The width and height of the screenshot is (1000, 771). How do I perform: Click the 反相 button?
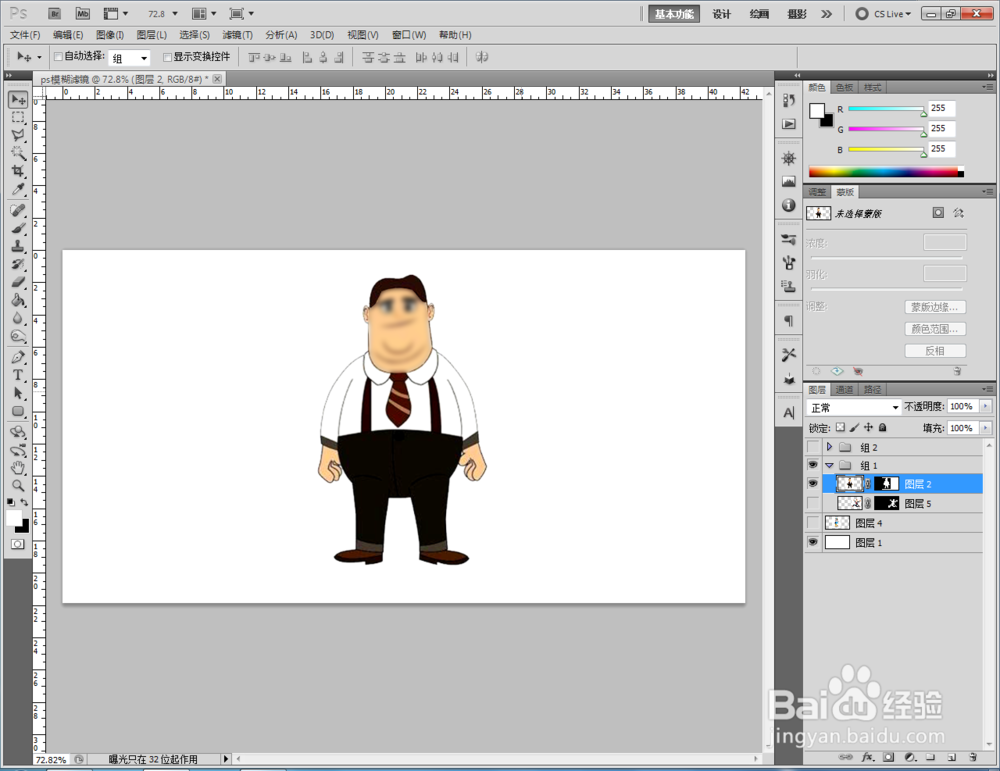pos(935,350)
